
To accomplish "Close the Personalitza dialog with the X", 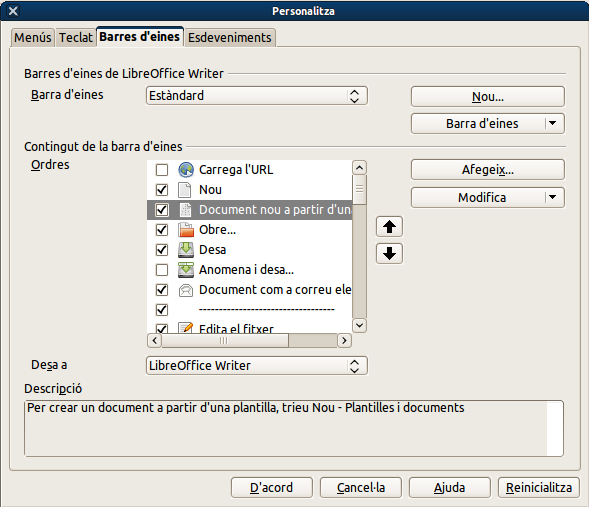I will pos(13,11).
